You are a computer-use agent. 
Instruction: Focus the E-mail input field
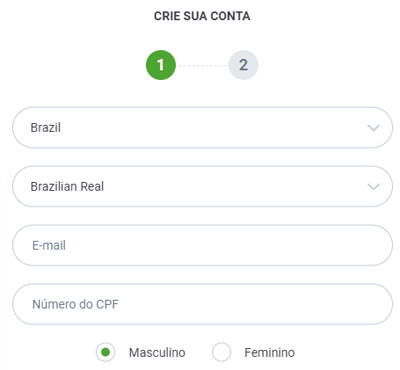tap(203, 245)
